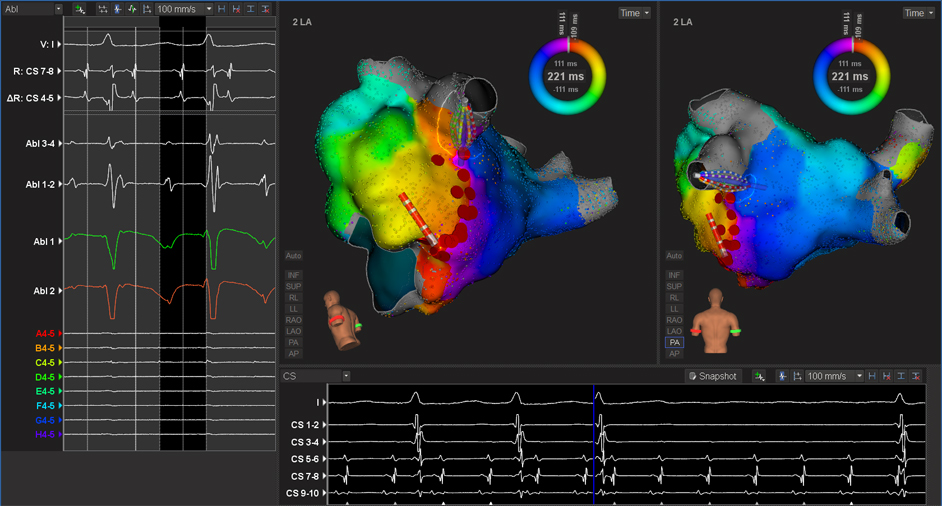The width and height of the screenshot is (942, 506).
Task: Select the PA view in right map
Action: 675,342
